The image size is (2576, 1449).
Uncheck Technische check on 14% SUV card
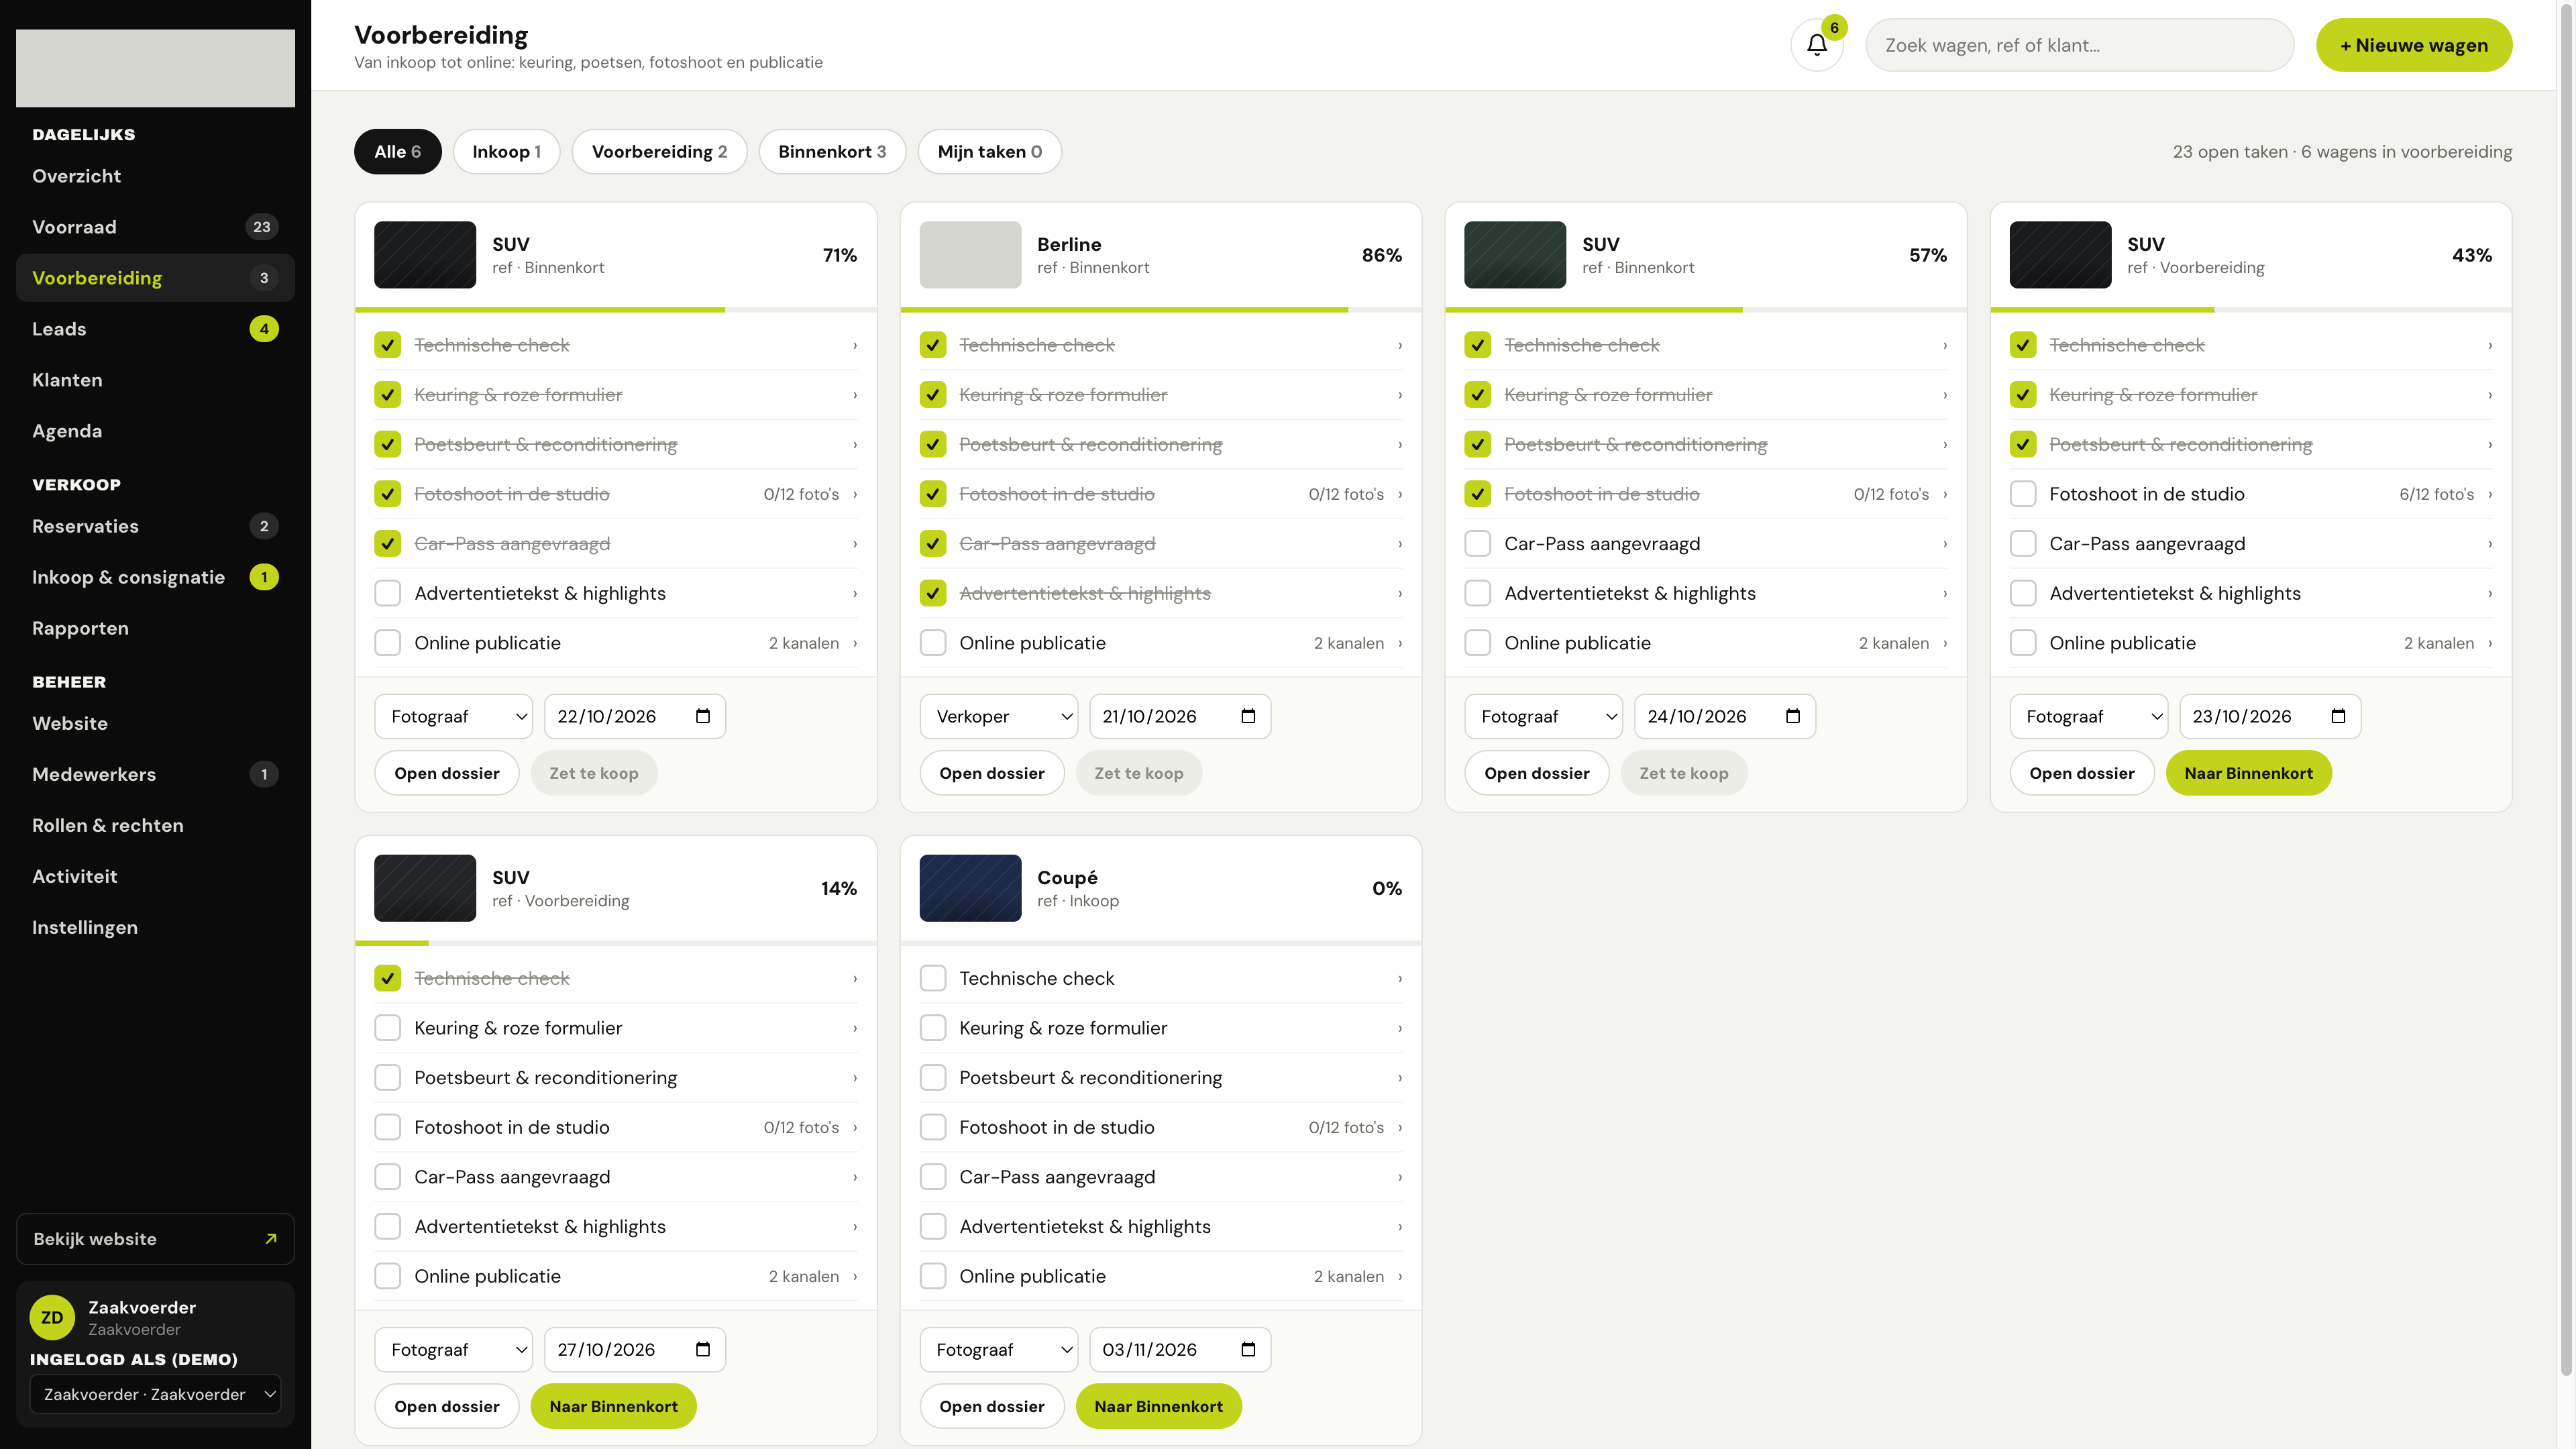(388, 978)
